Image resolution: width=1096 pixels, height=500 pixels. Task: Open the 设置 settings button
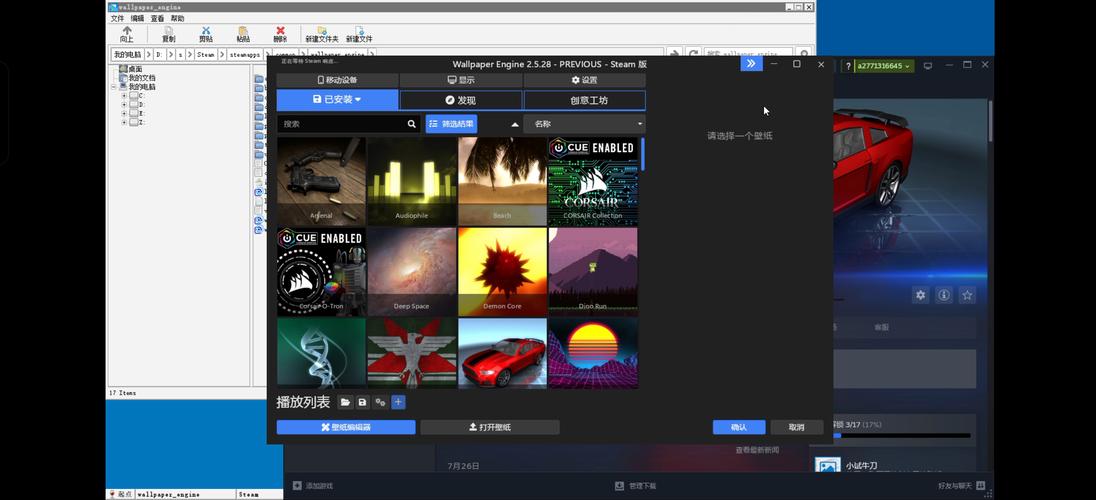point(585,80)
